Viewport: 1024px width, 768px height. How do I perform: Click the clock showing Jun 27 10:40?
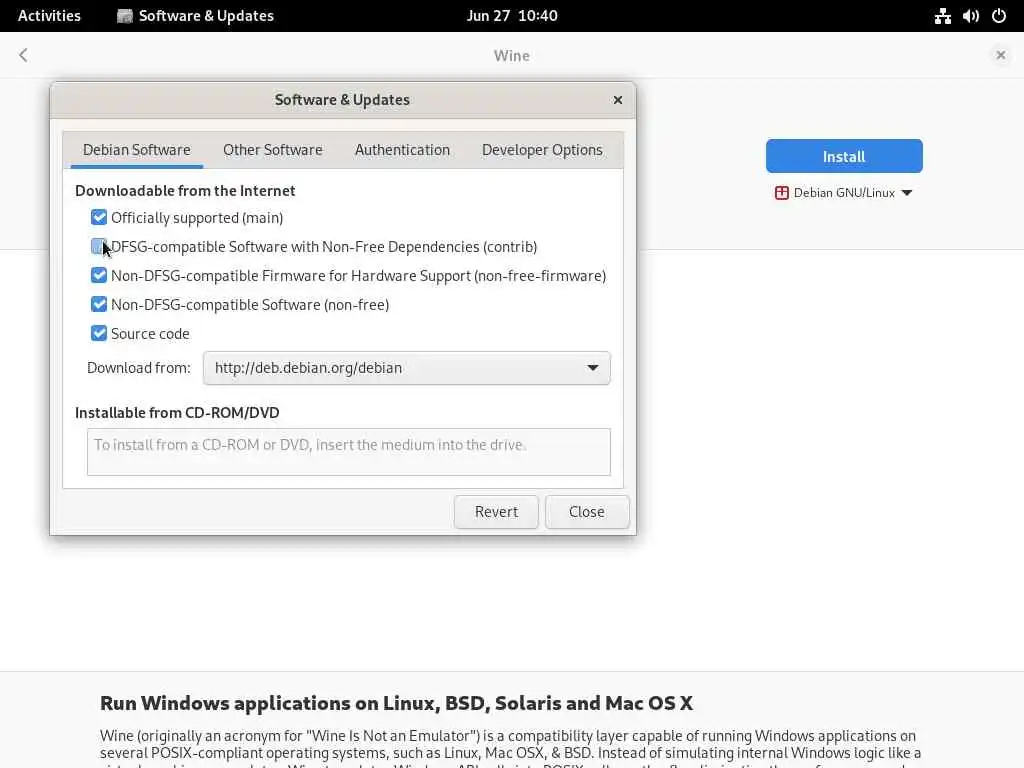click(x=512, y=16)
